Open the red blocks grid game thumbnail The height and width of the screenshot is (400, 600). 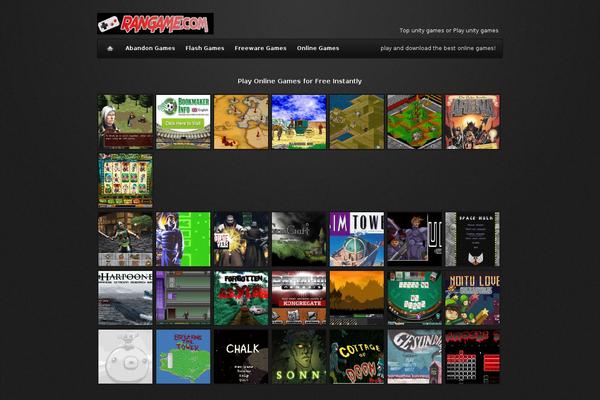(x=472, y=357)
